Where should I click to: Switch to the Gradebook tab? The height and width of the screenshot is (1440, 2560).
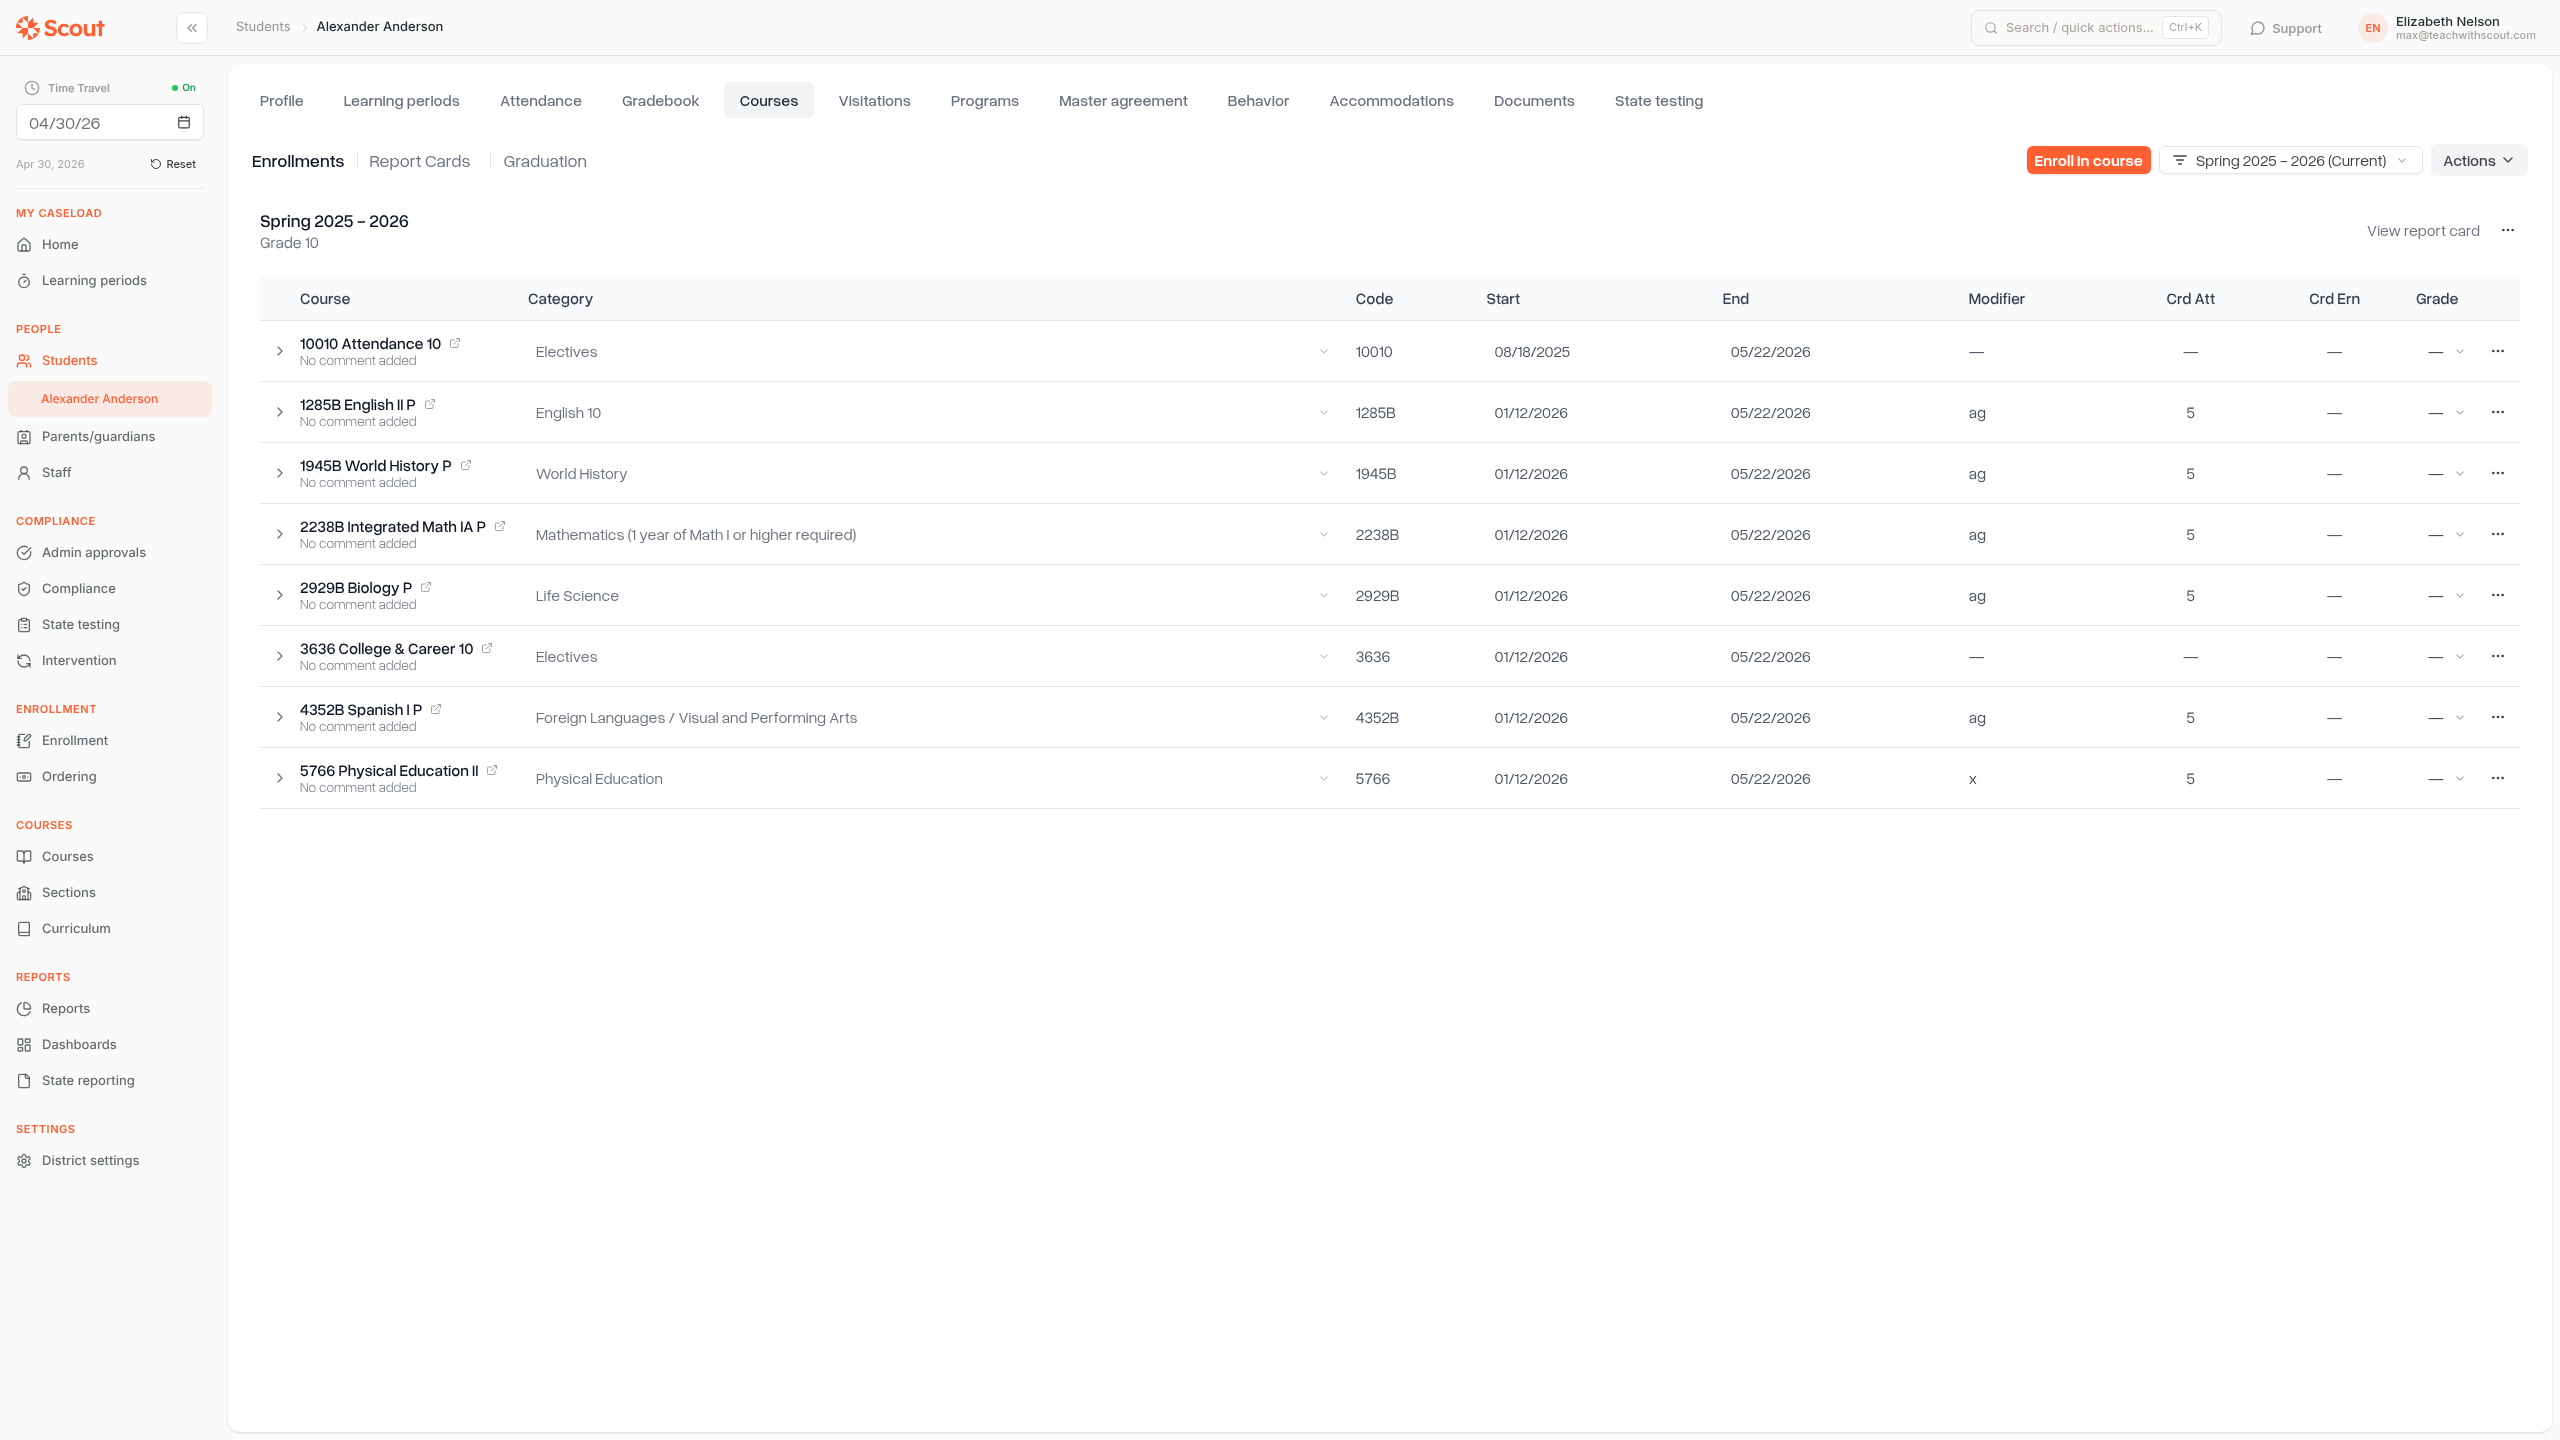click(x=660, y=100)
